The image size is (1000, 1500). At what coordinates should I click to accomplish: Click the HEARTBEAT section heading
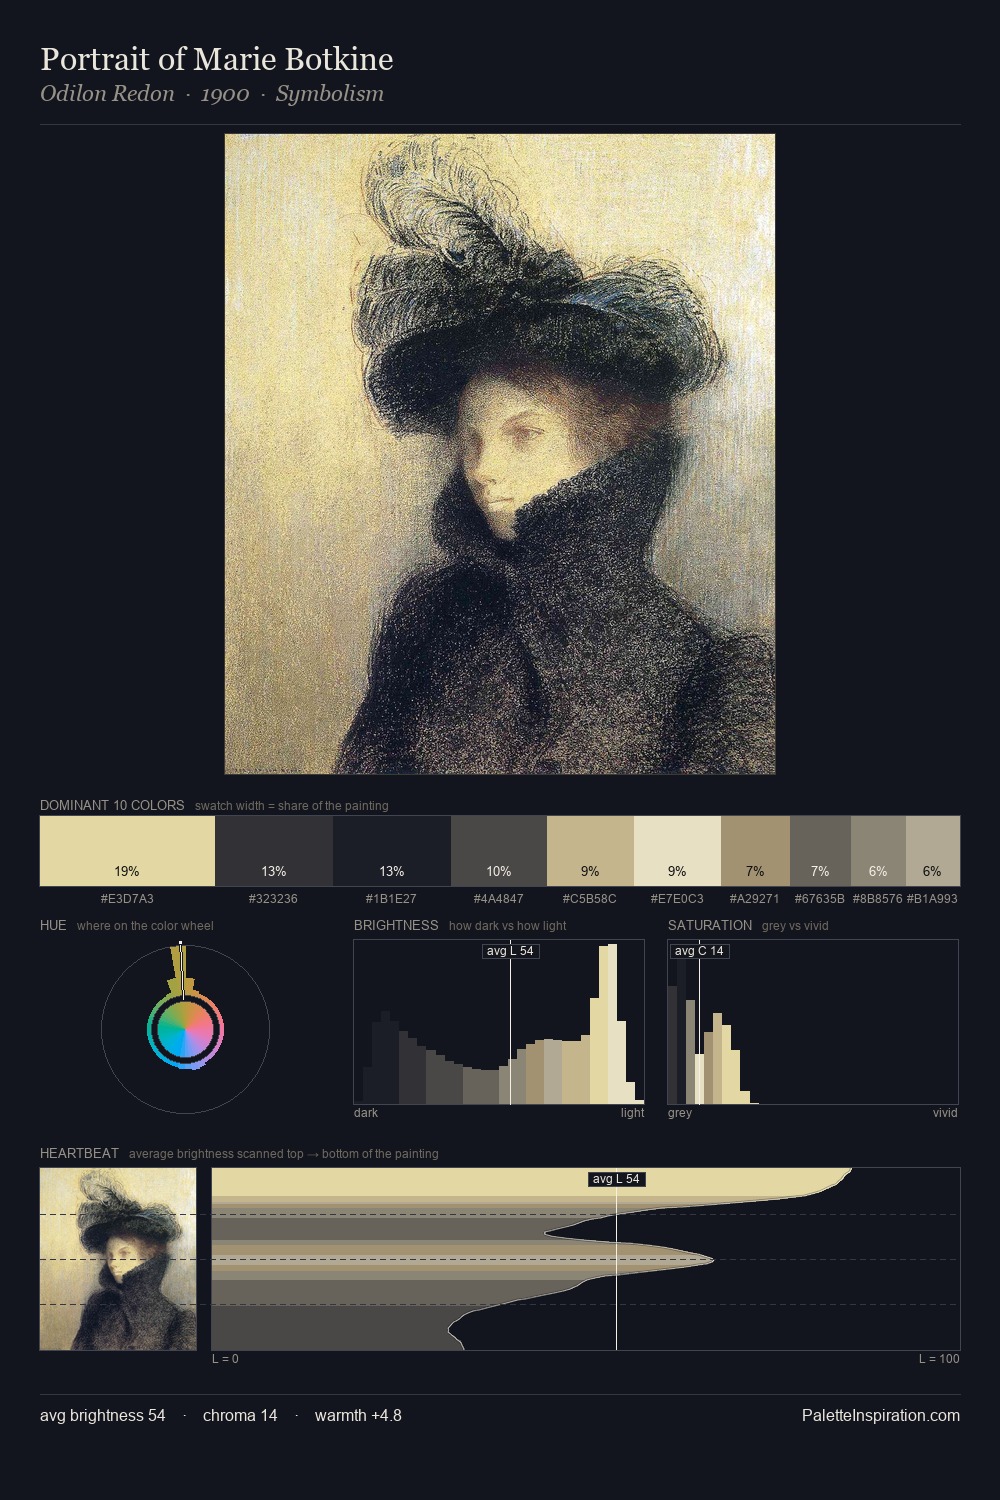tap(79, 1153)
